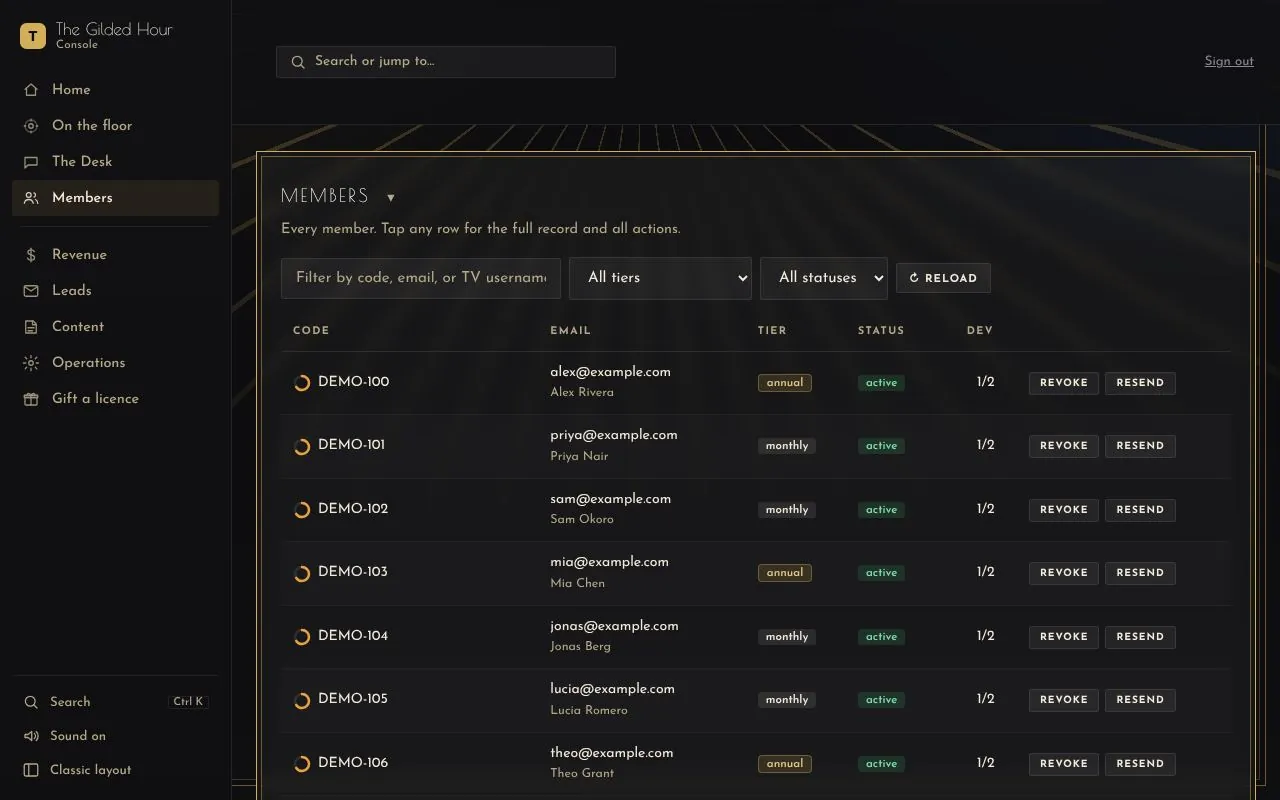
Task: Click the Sign out link
Action: [x=1229, y=61]
